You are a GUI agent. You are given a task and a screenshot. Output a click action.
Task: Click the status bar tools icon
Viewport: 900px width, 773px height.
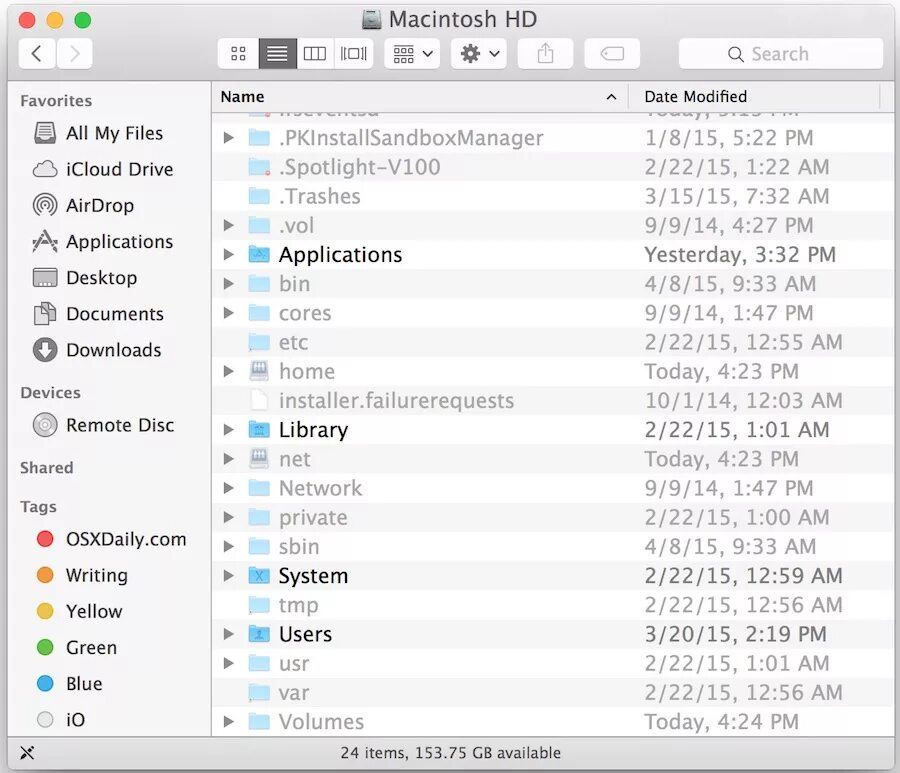27,752
